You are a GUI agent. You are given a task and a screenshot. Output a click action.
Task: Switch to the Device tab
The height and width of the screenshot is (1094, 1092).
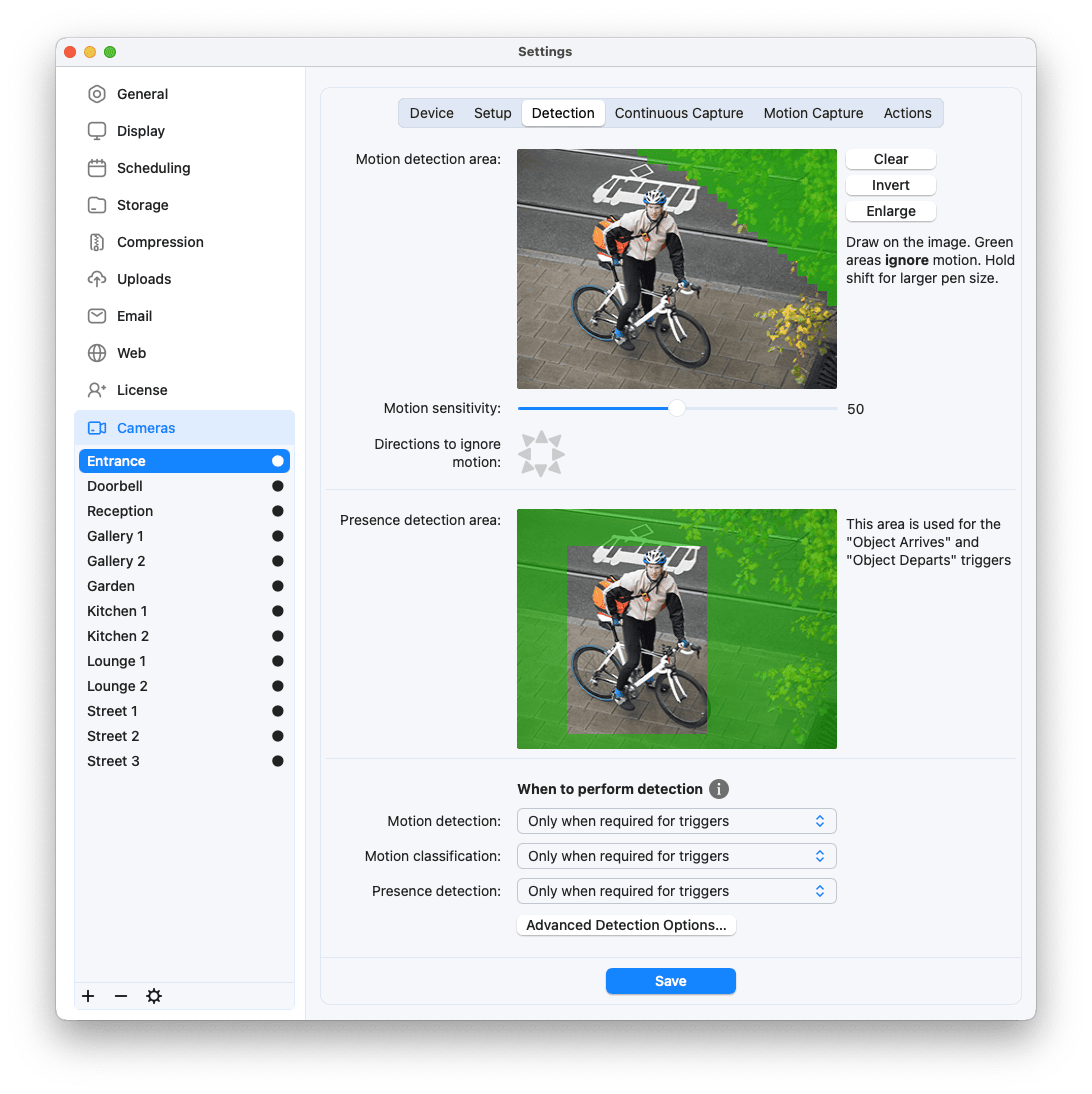[431, 113]
